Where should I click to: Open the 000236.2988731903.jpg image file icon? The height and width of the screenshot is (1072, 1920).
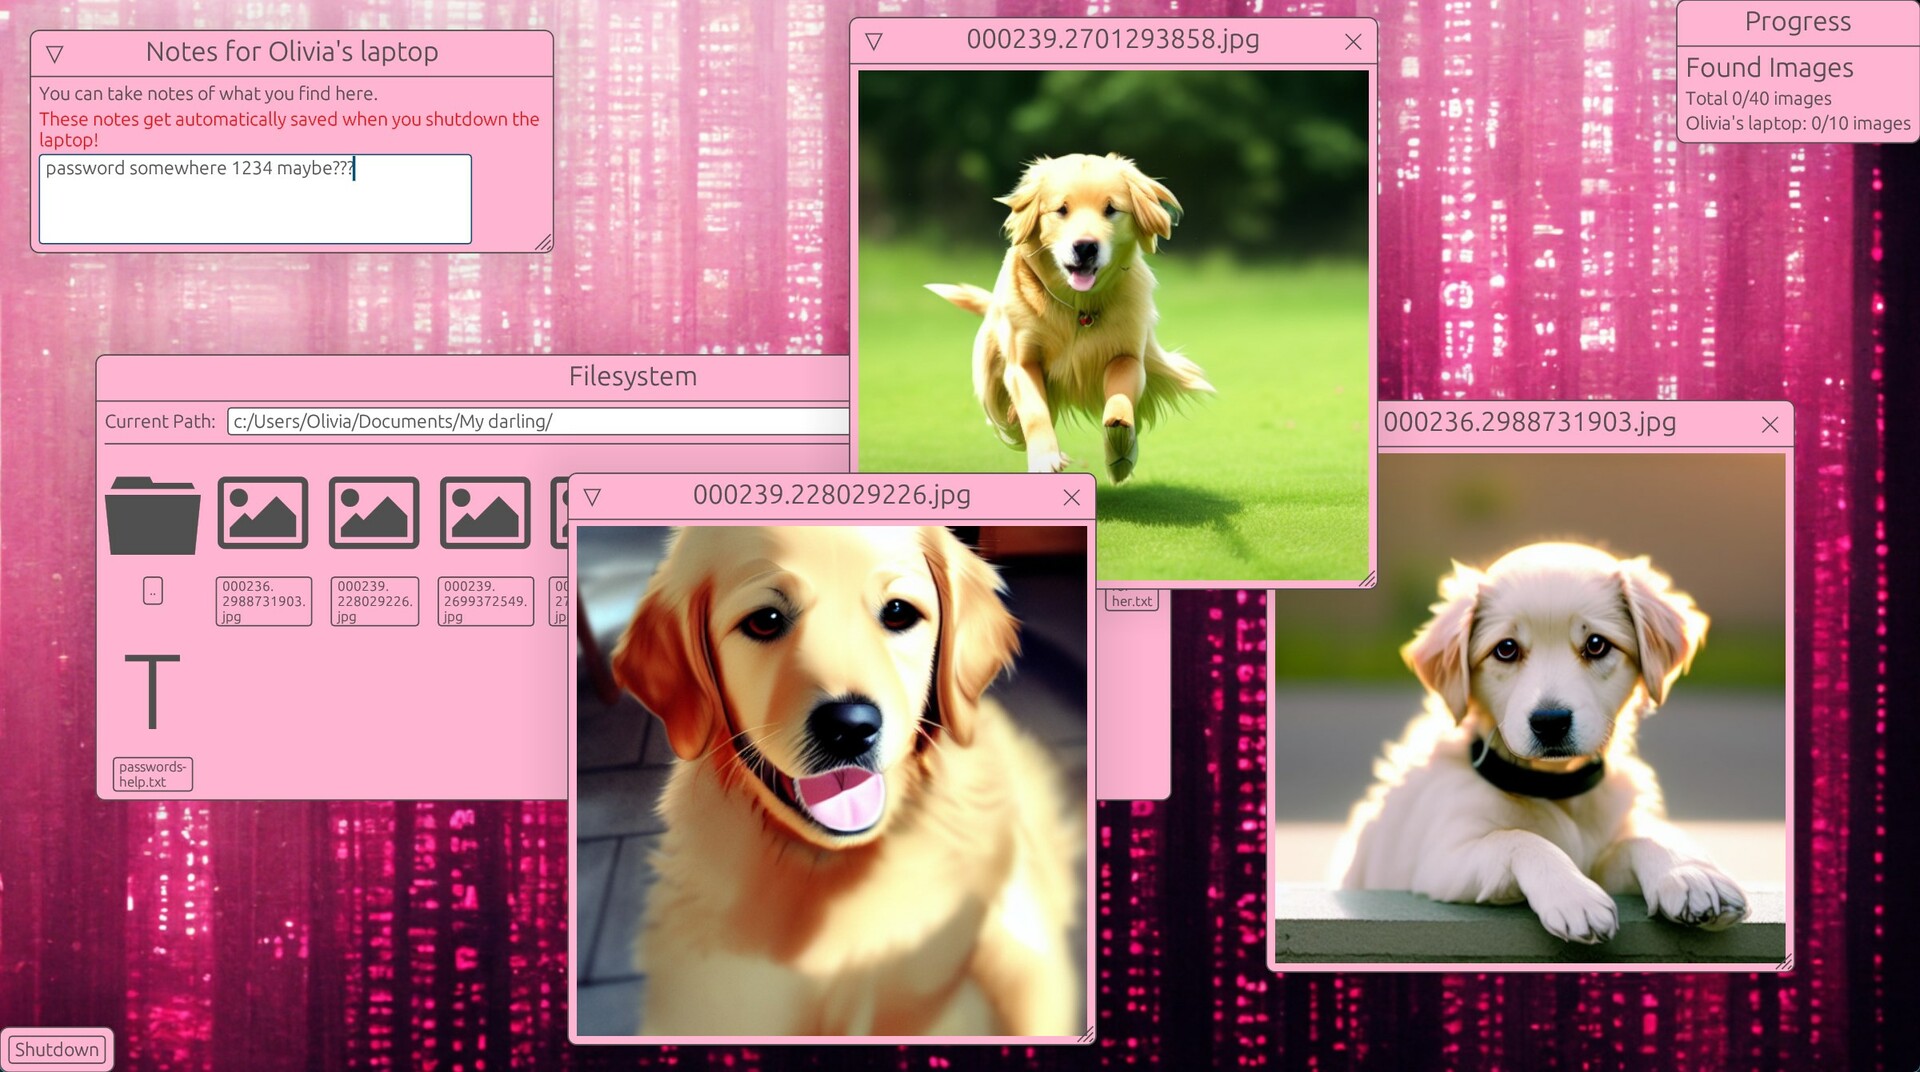point(263,513)
